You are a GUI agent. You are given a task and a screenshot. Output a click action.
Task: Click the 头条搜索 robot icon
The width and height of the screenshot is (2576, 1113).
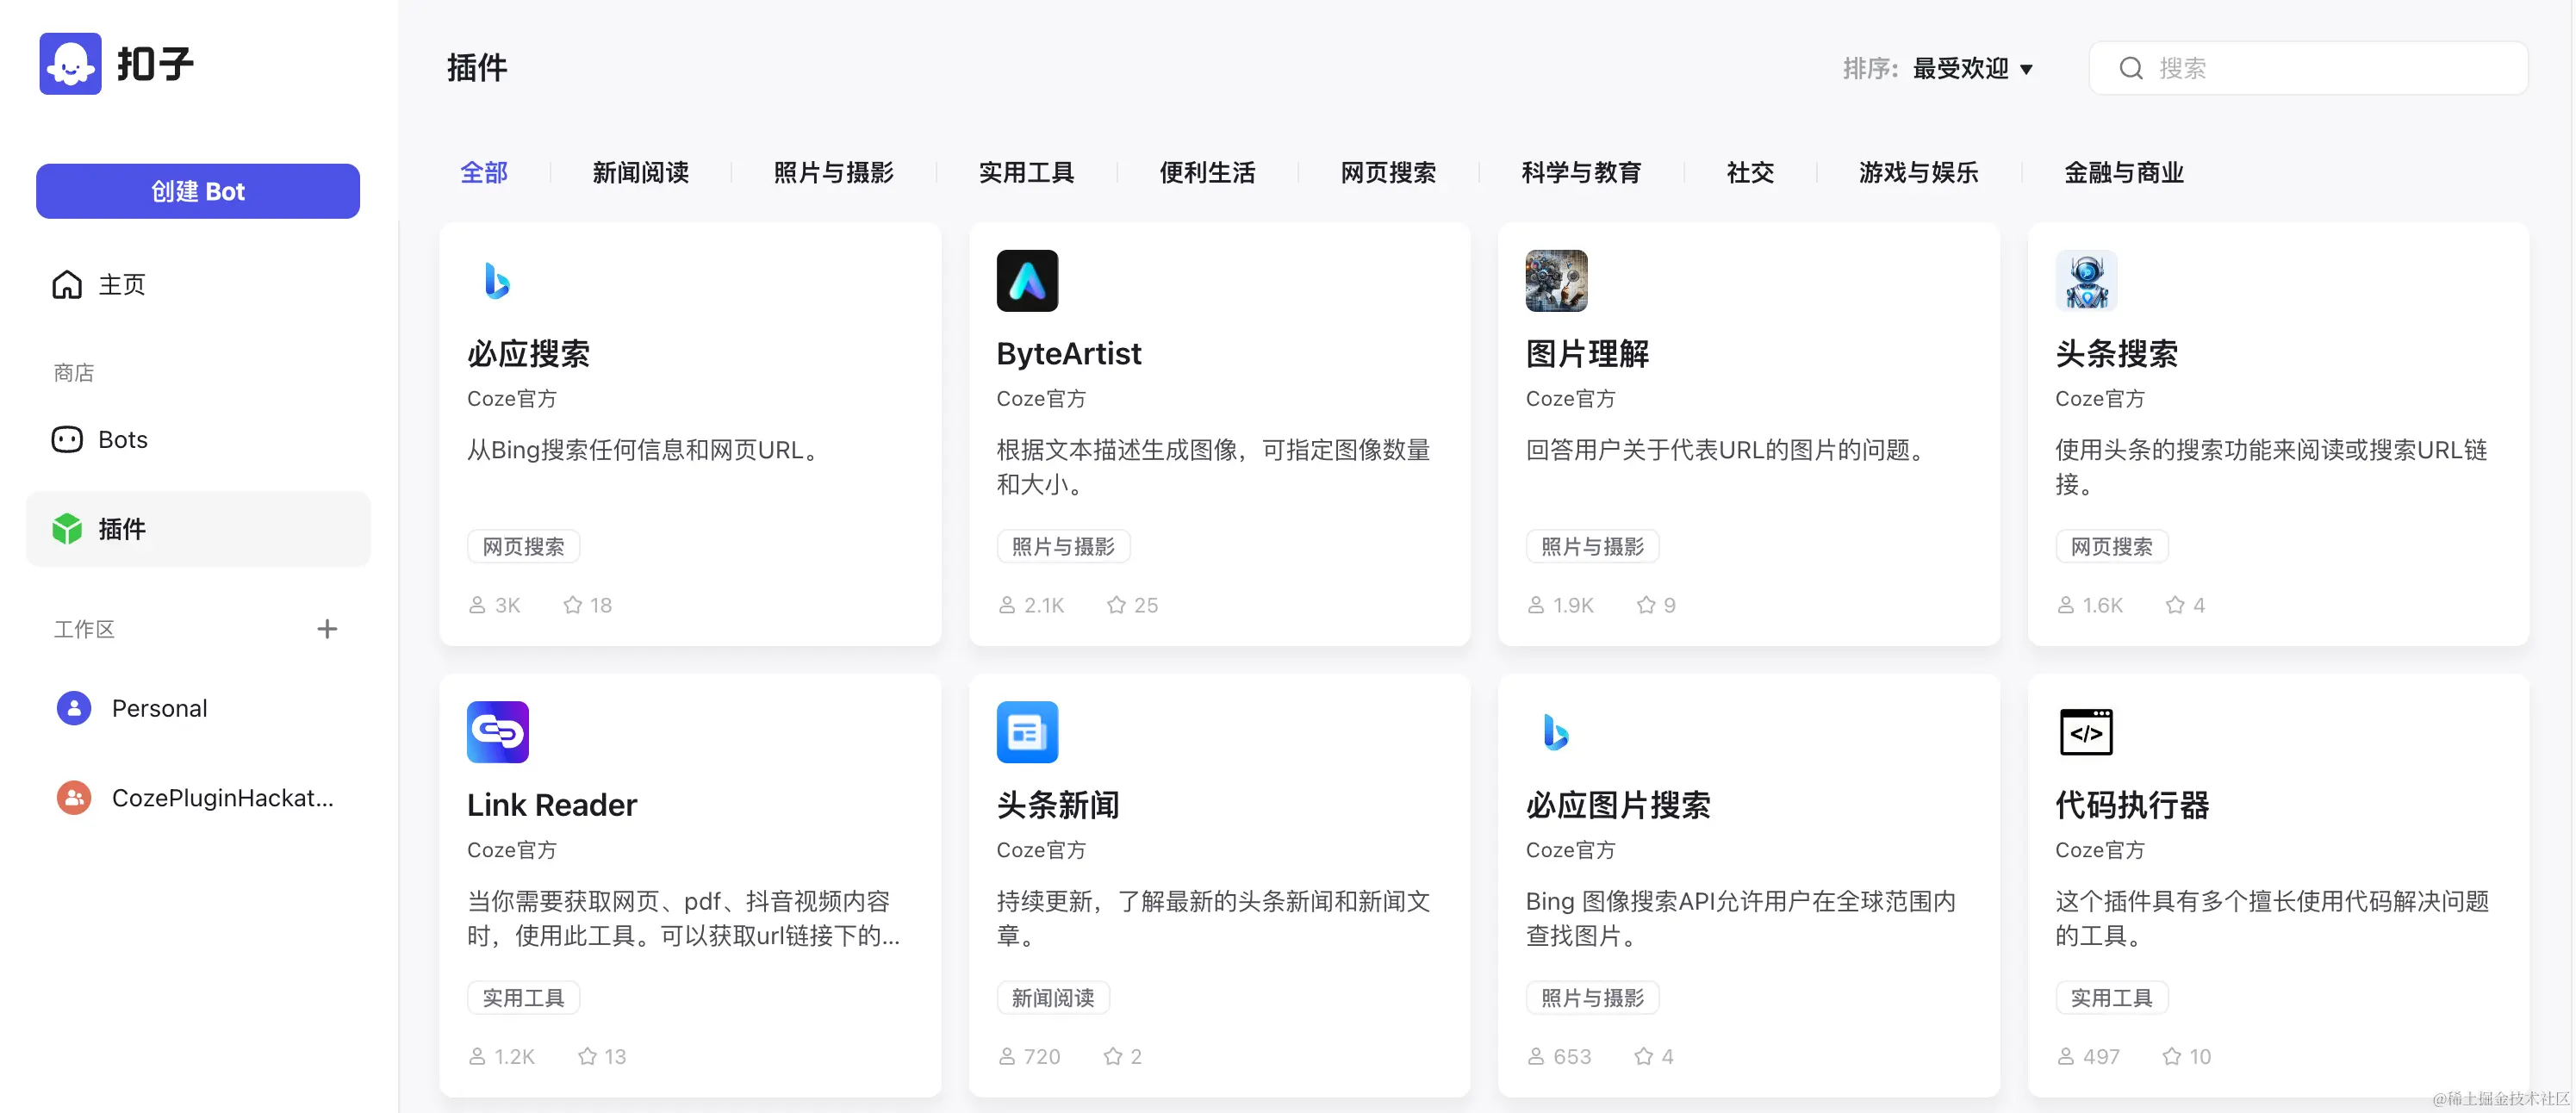pos(2085,281)
